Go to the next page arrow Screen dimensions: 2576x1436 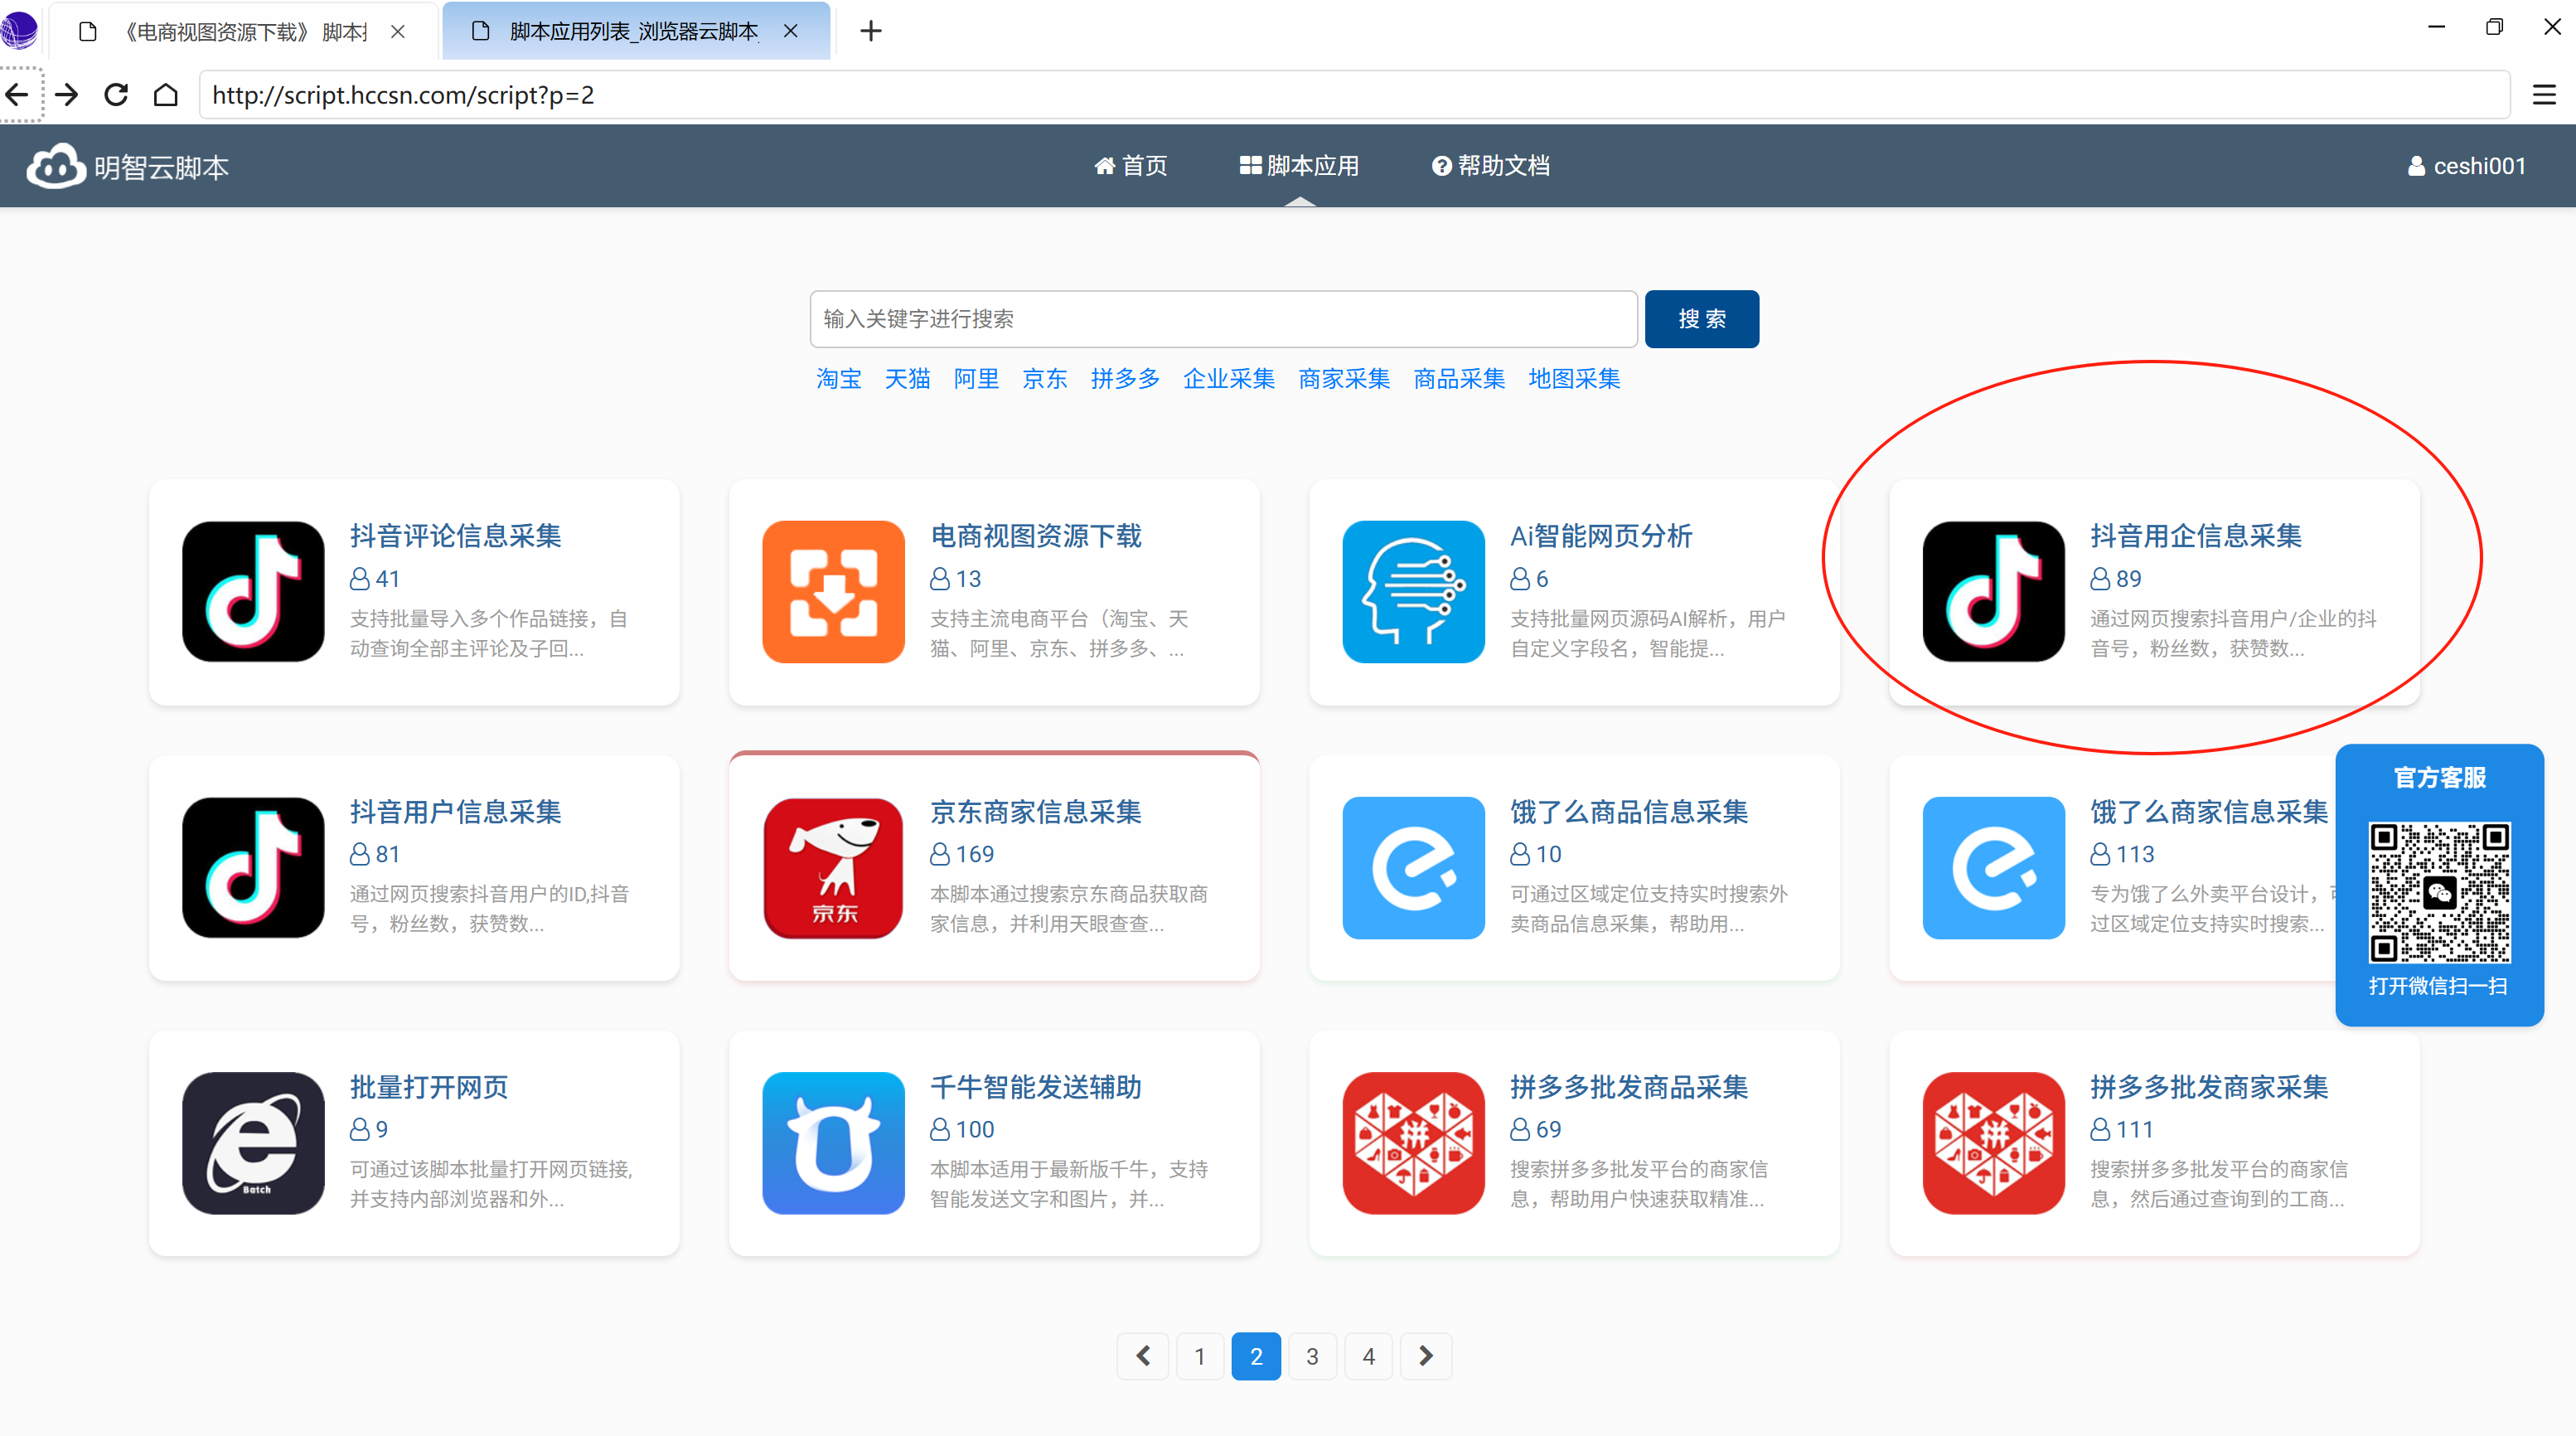[x=1426, y=1356]
